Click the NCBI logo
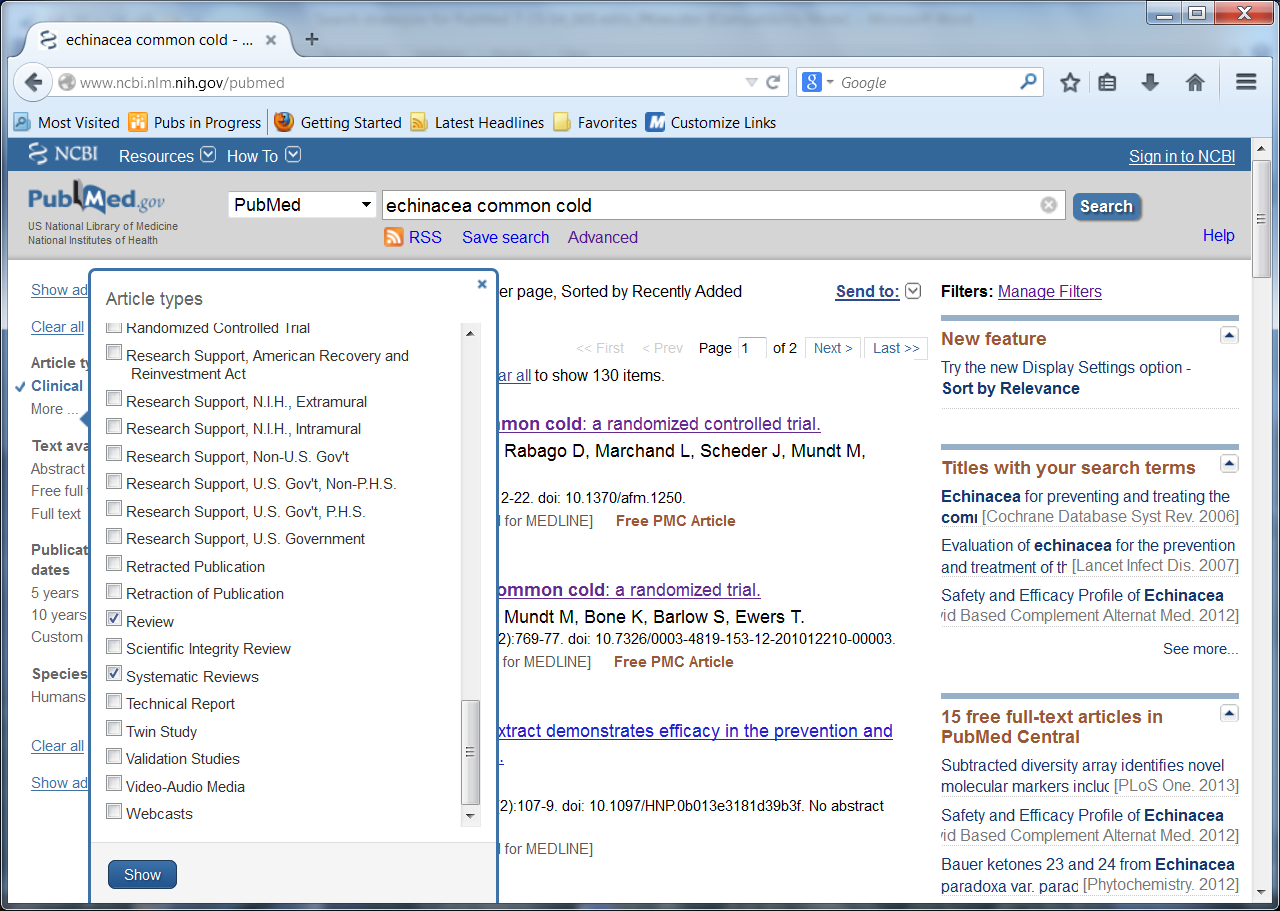The height and width of the screenshot is (911, 1280). pos(63,155)
